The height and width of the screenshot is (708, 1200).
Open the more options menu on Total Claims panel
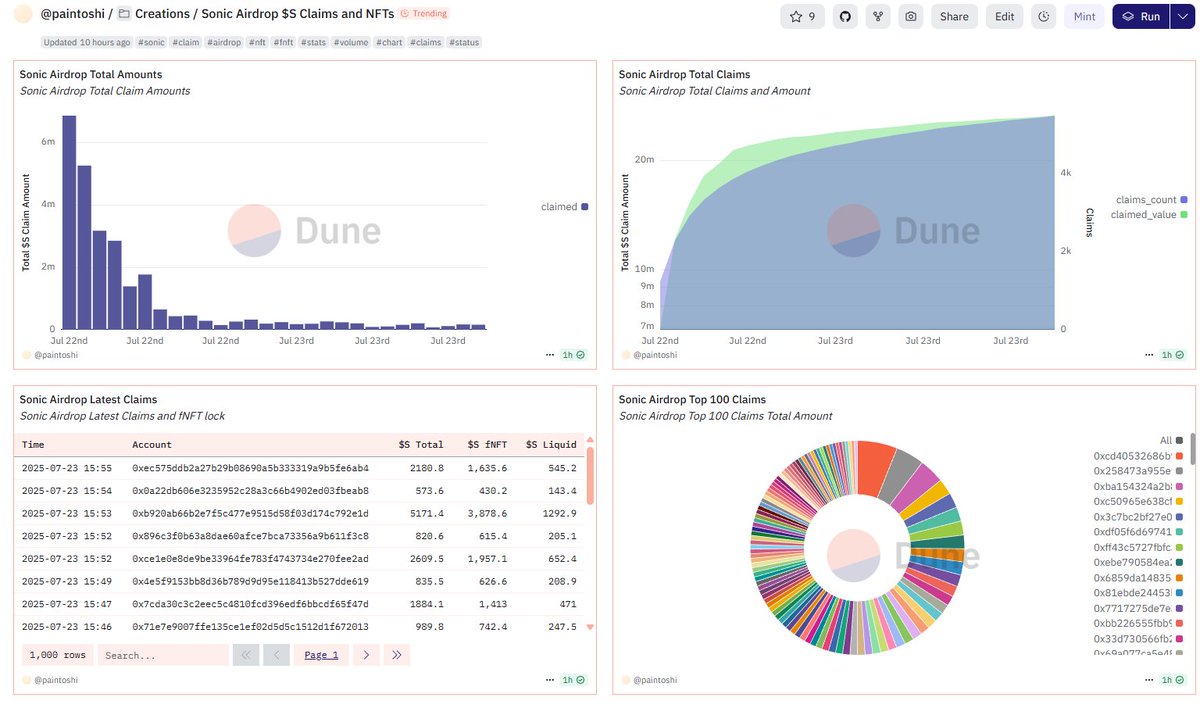[x=1150, y=354]
